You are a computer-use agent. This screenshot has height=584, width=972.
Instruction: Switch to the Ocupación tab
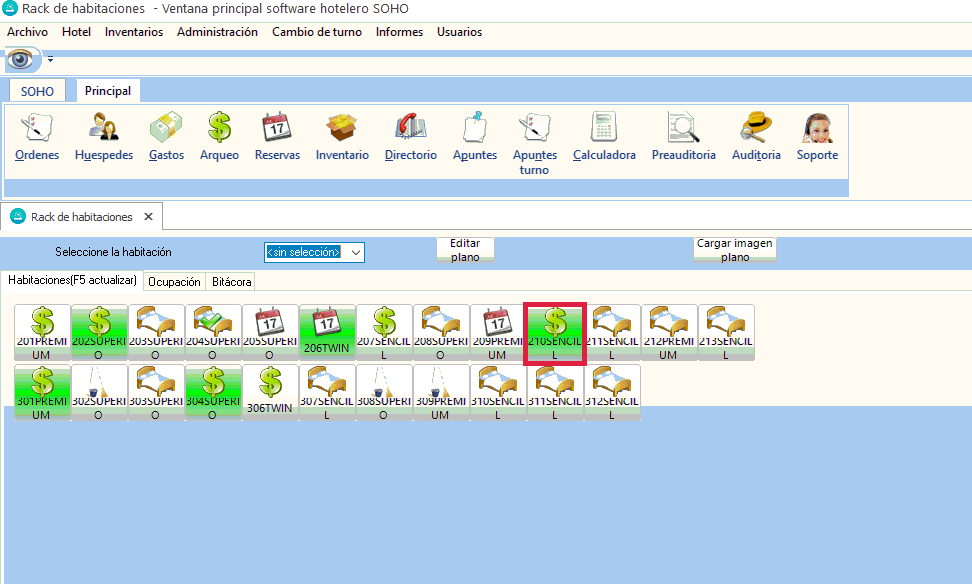point(174,282)
